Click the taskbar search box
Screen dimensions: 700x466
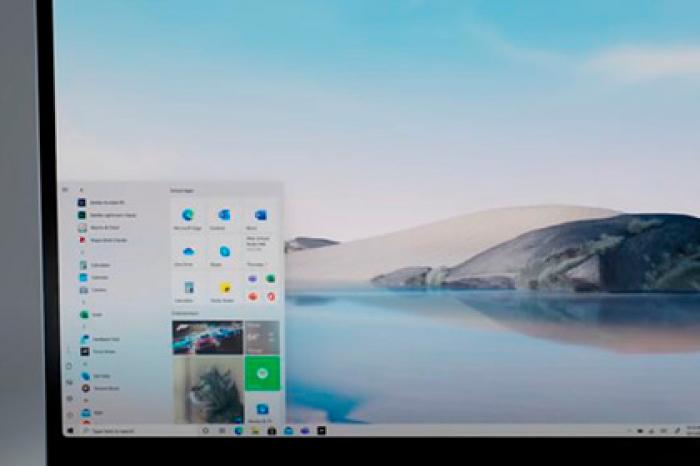click(x=137, y=431)
